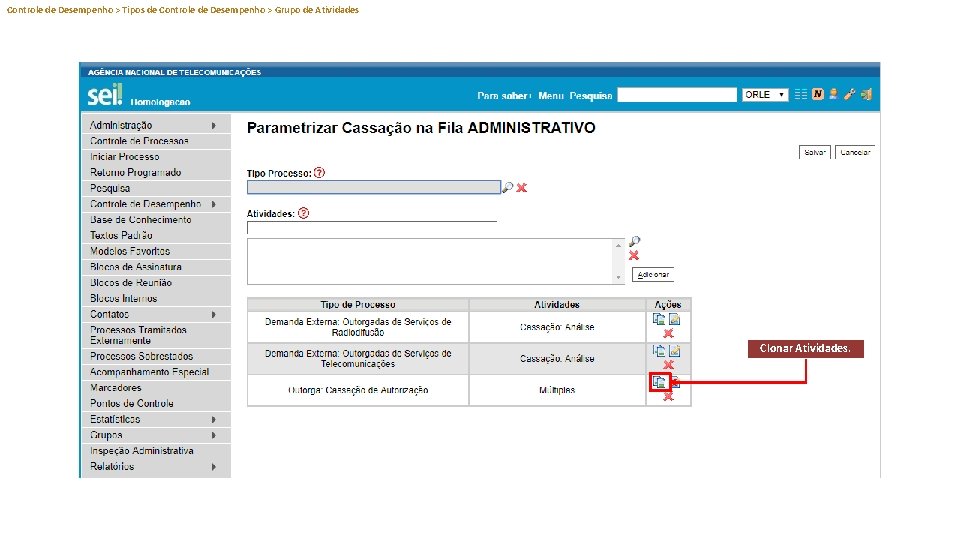Remove Tipo Processo with red X

click(522, 187)
